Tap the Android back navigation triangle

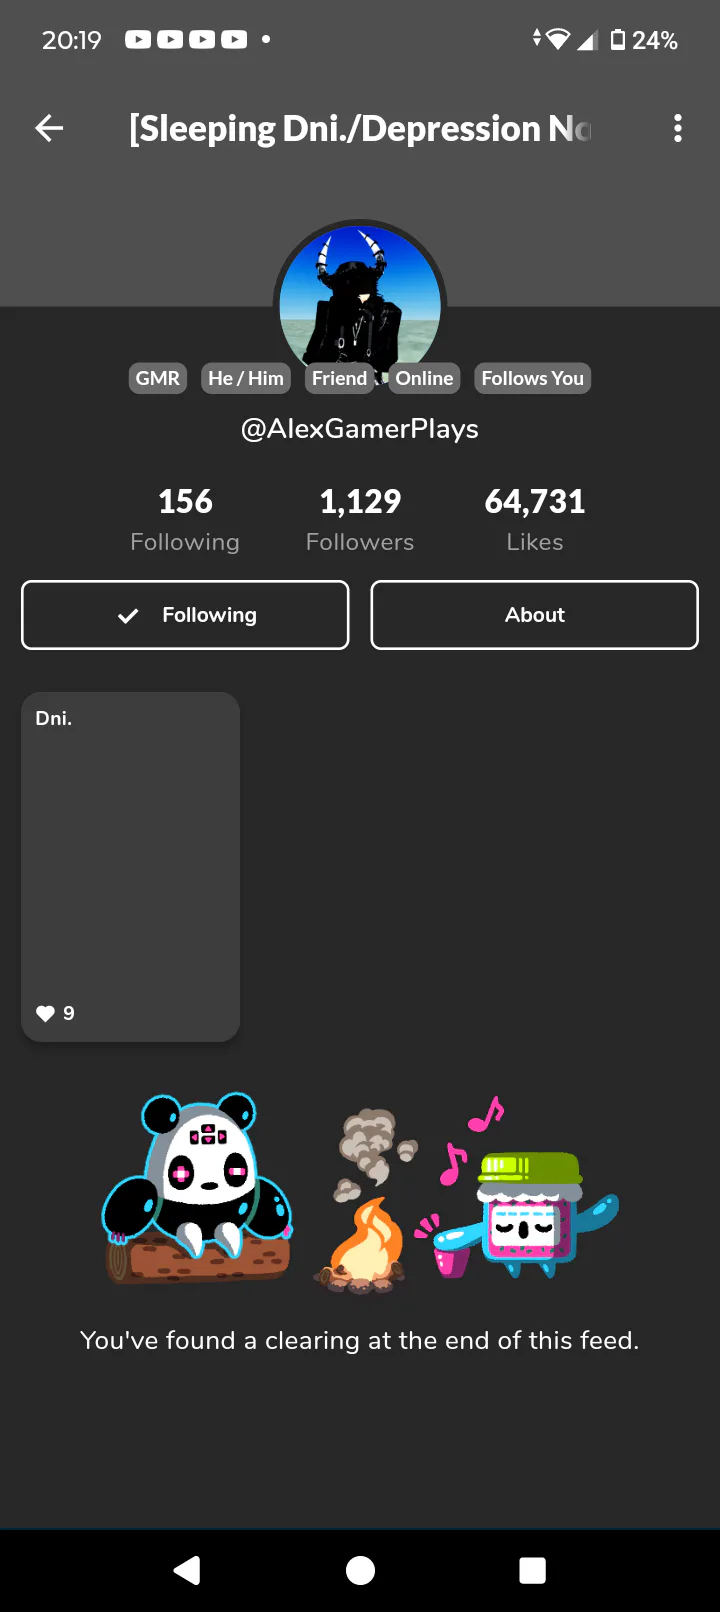point(187,1570)
